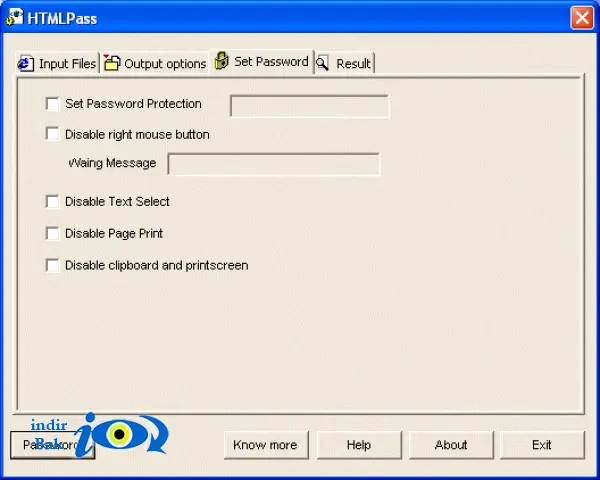Click the About button
Image resolution: width=600 pixels, height=480 pixels.
click(451, 445)
